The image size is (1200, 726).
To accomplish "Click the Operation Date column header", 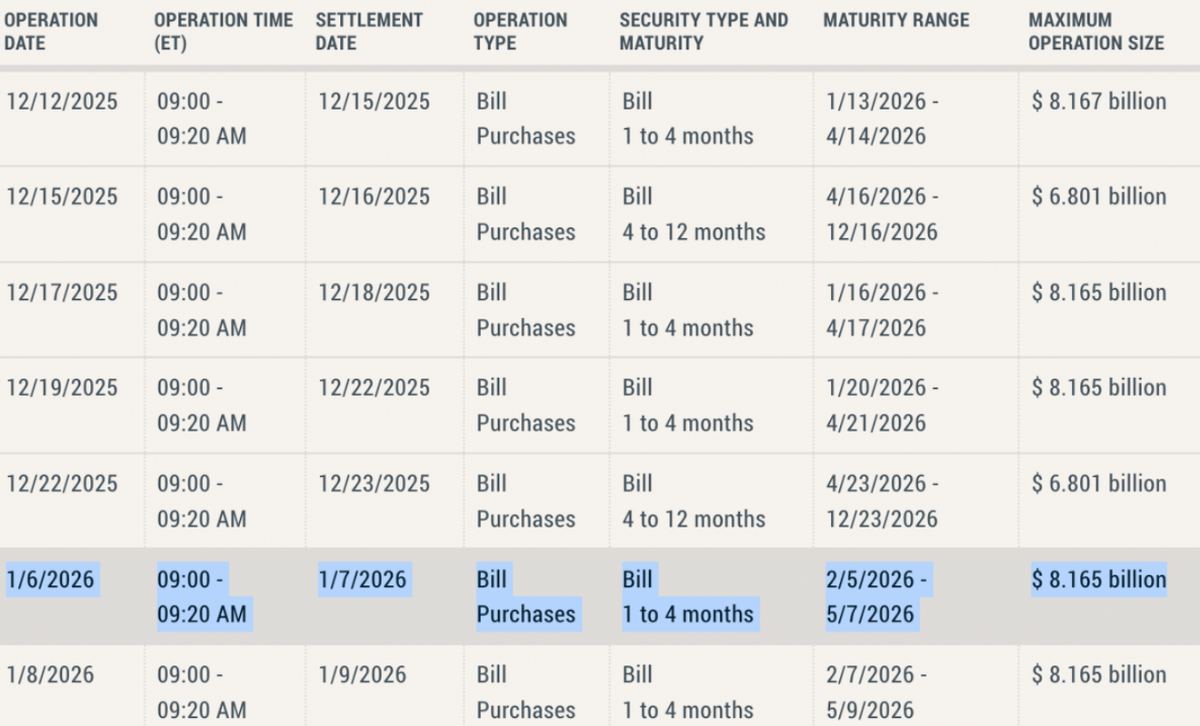I will [x=52, y=32].
